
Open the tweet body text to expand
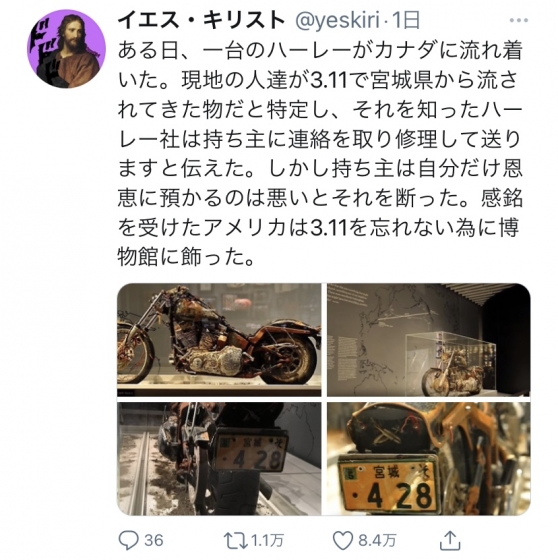pos(320,154)
